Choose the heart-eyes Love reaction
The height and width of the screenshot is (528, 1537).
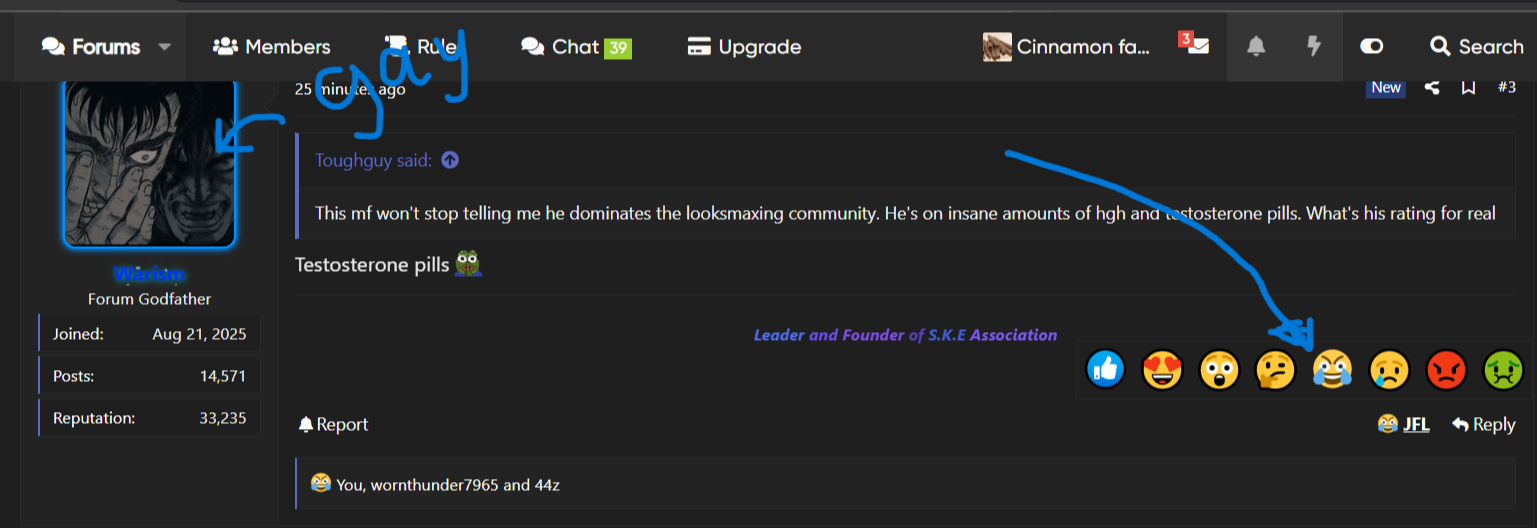[1162, 370]
